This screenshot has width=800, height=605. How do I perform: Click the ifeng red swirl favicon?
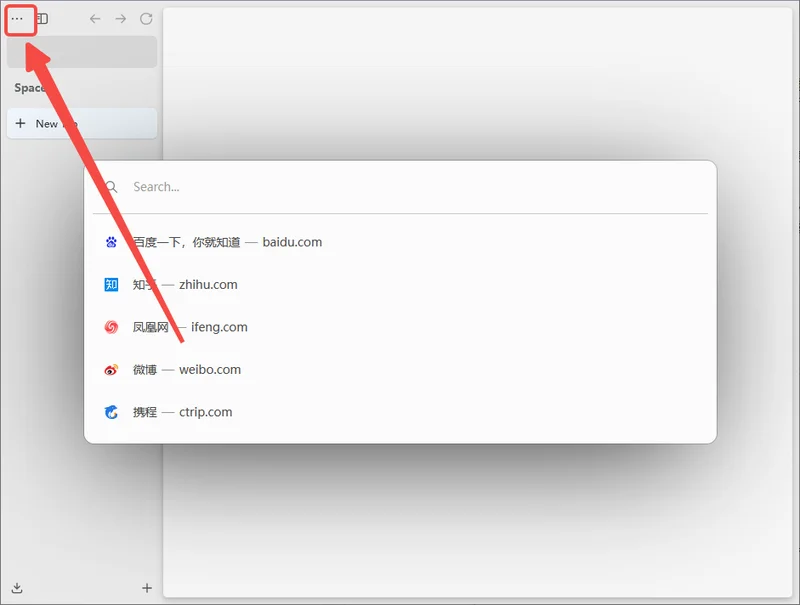(x=111, y=327)
